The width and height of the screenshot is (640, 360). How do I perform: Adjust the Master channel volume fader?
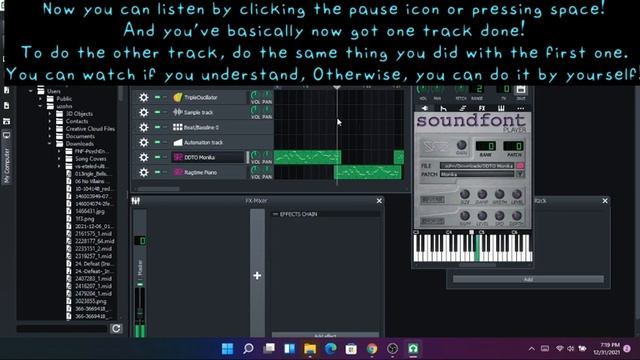tap(140, 312)
